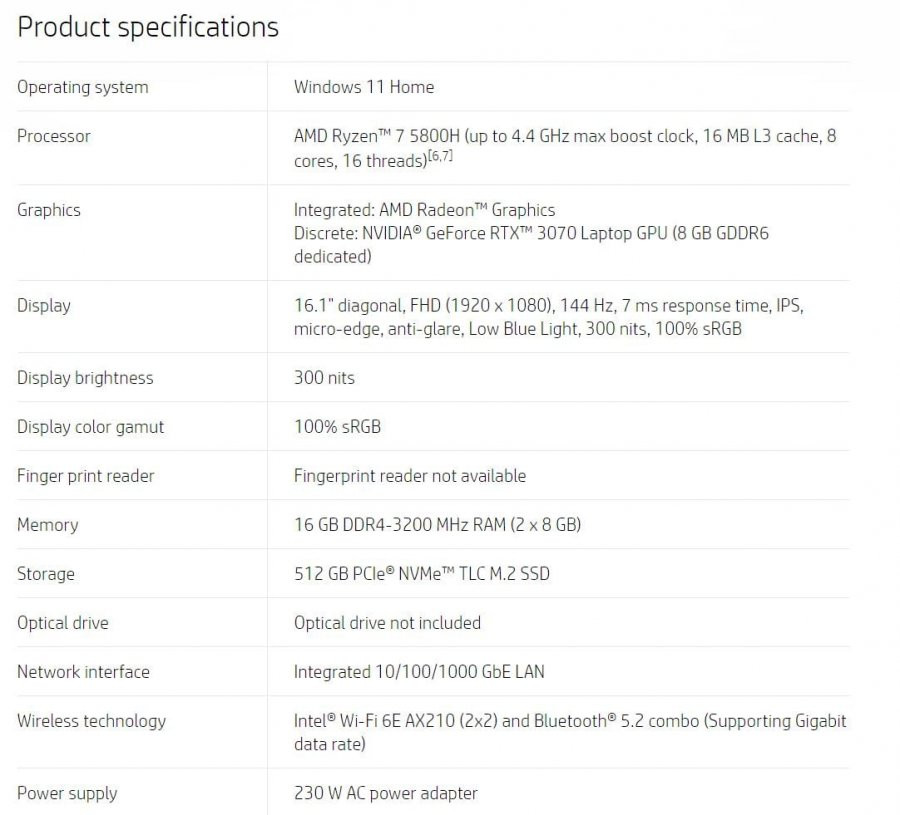Select the Display brightness label
900x815 pixels.
(85, 378)
